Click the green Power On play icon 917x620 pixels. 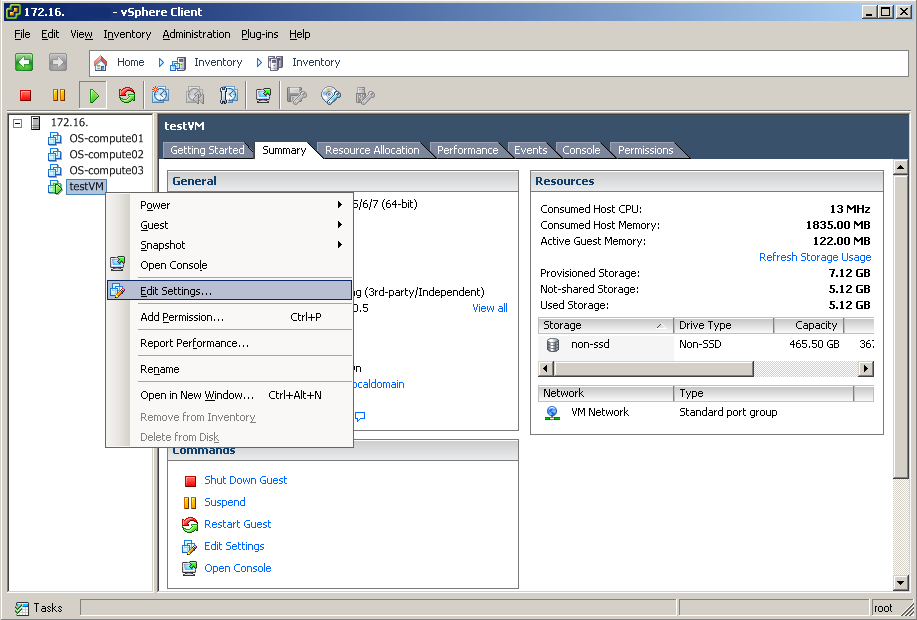click(94, 95)
